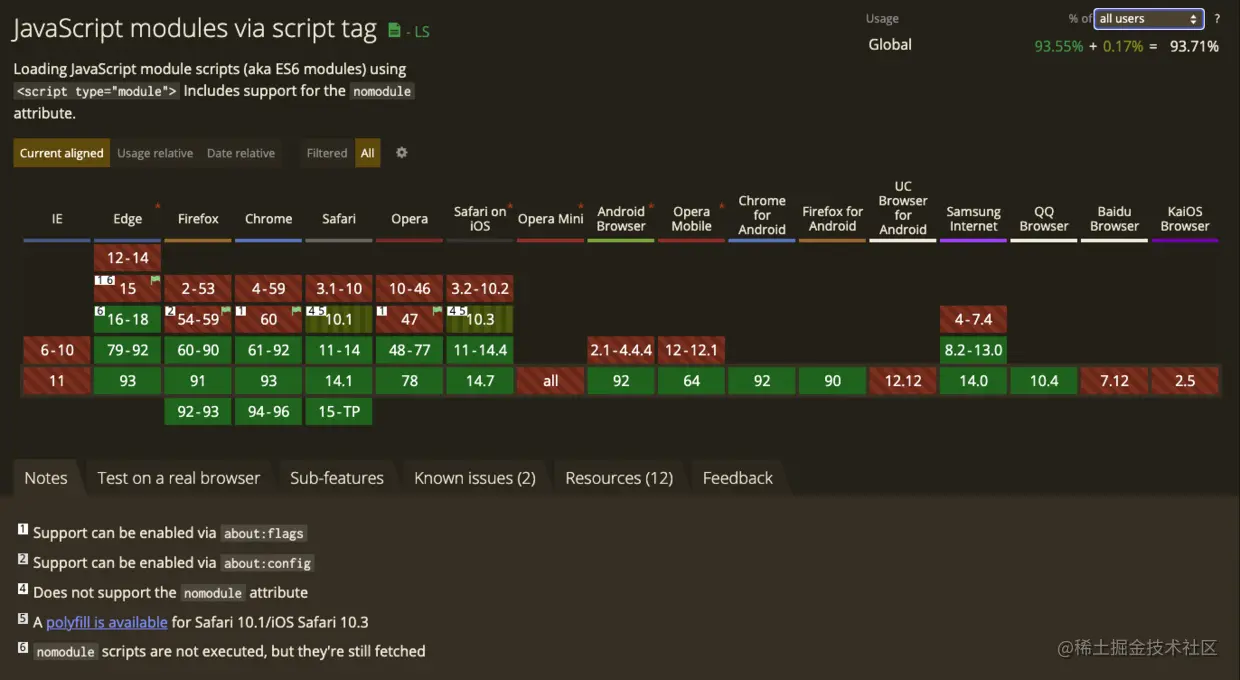Select the iOS Safari 11-14.4 cell
The height and width of the screenshot is (680, 1240).
pos(480,350)
